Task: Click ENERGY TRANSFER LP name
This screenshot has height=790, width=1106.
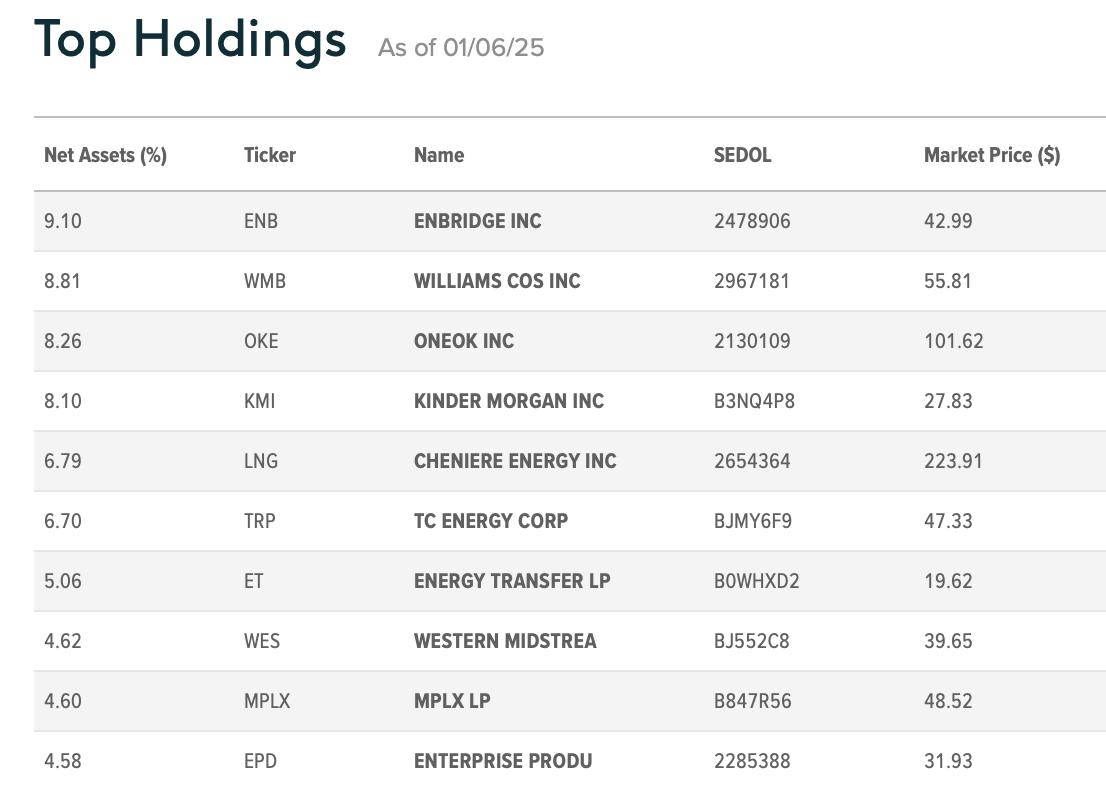Action: point(512,581)
